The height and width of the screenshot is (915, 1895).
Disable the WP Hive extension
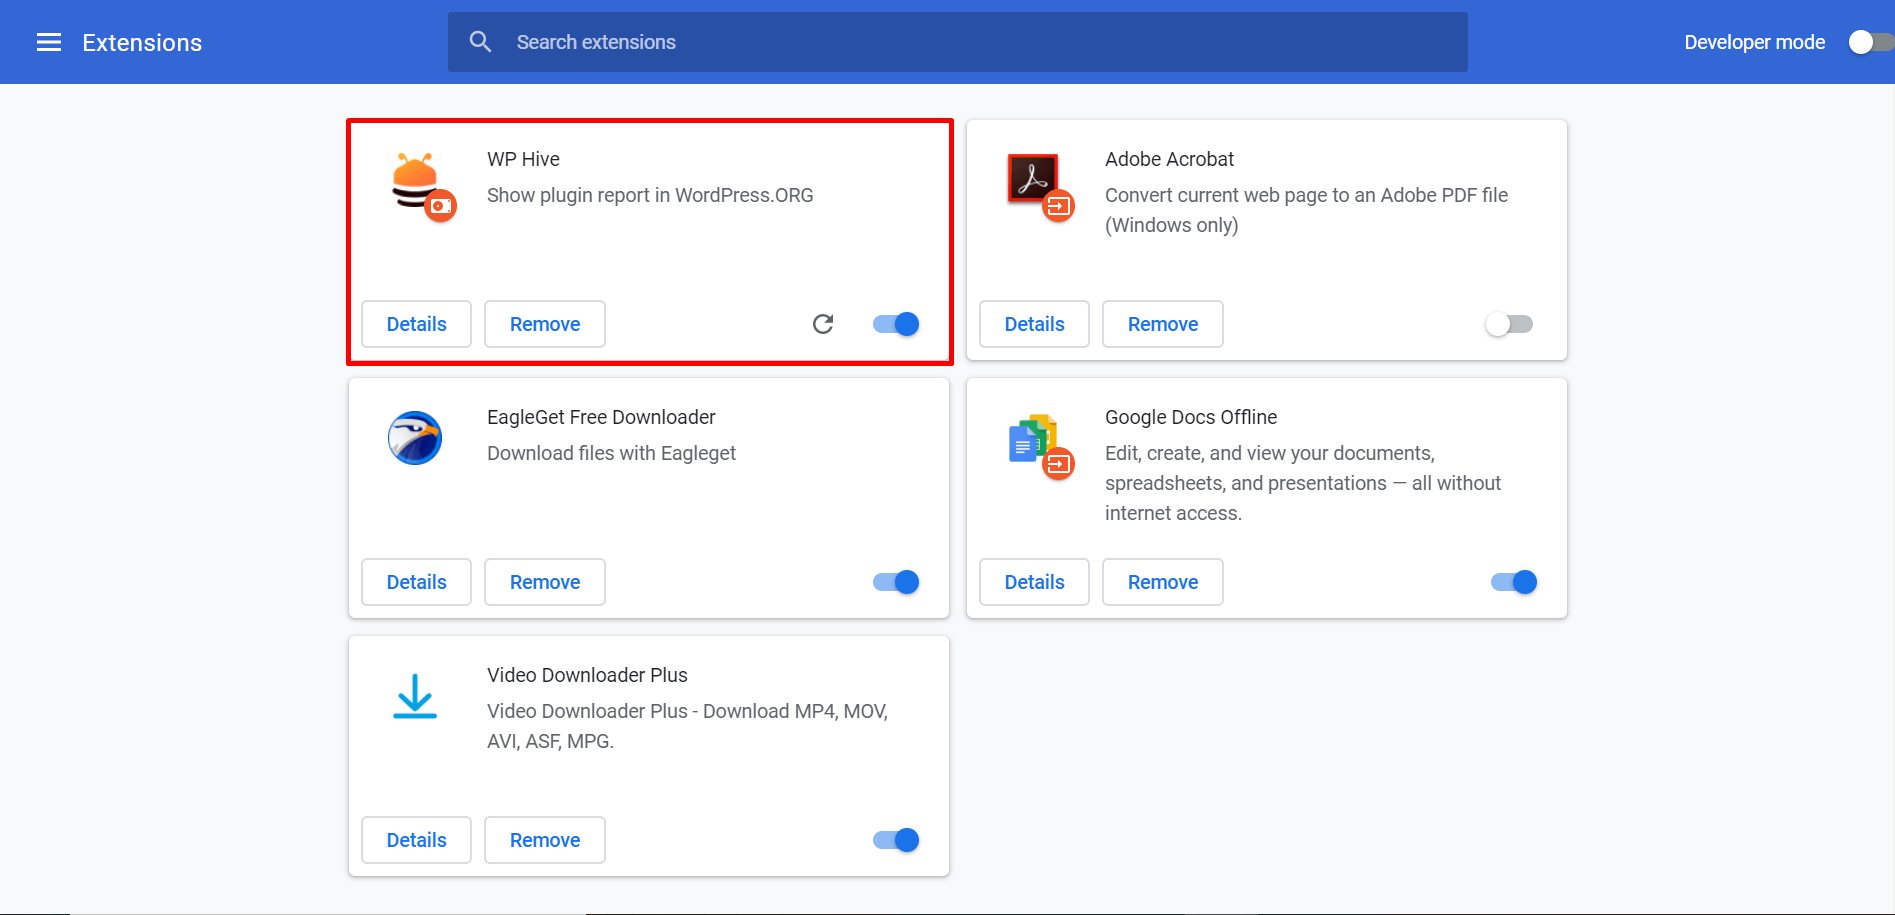click(894, 324)
